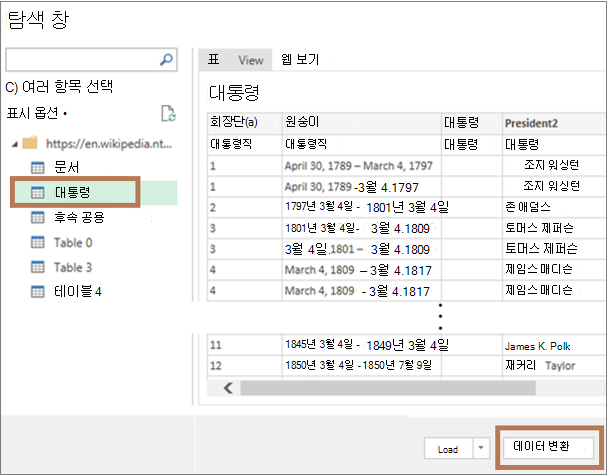
Task: Switch to the 표 View tab
Action: click(235, 60)
